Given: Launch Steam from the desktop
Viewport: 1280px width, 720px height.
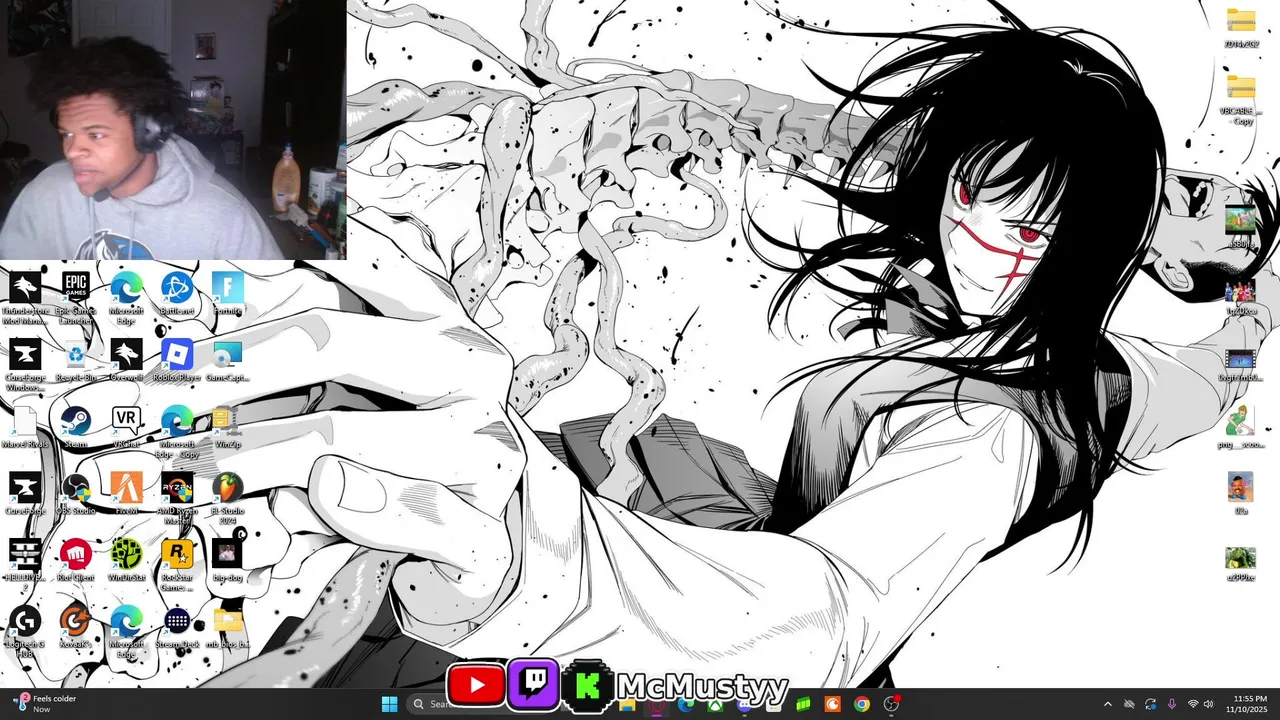Looking at the screenshot, I should point(76,427).
